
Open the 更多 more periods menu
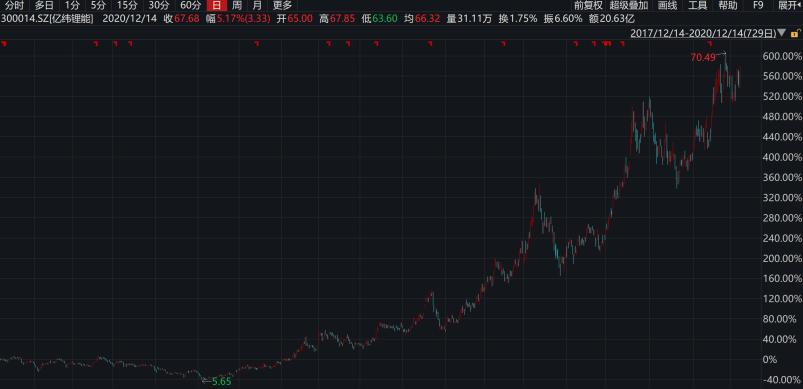click(282, 6)
